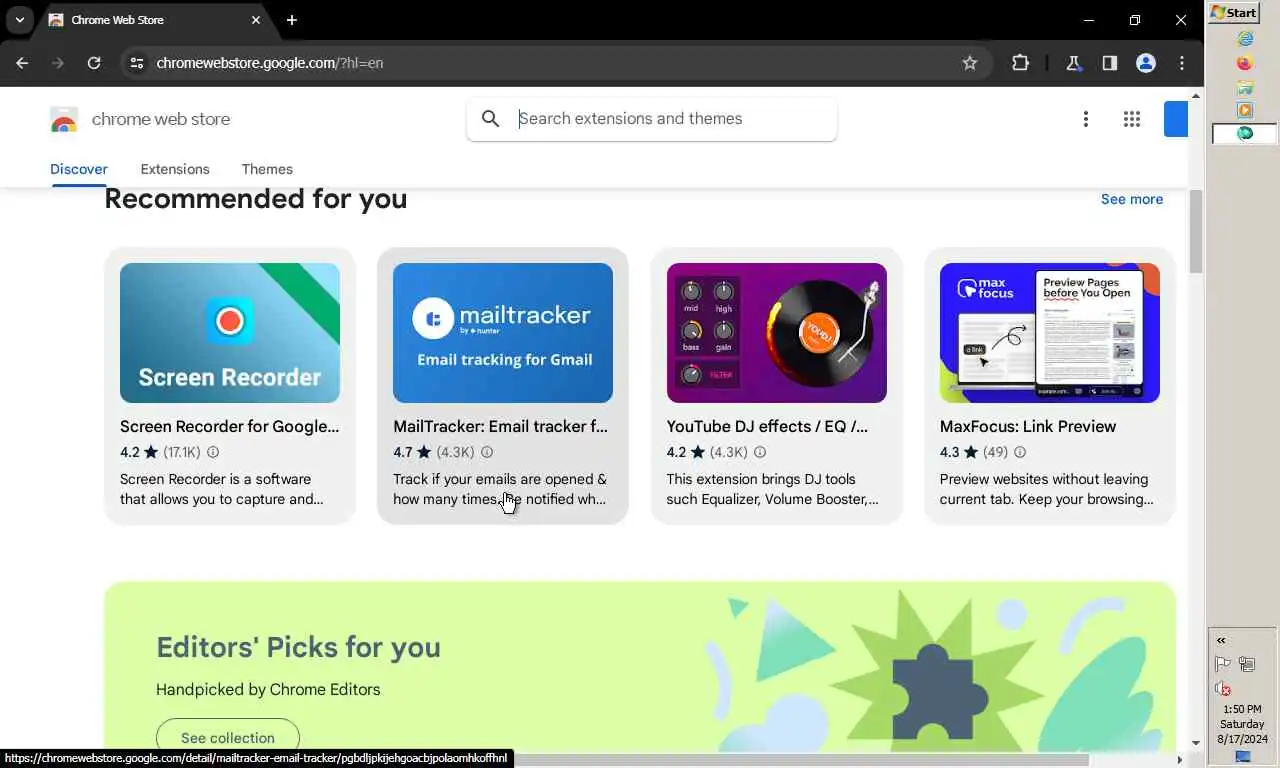
Task: Click the YouTube DJ turntable thumbnail
Action: coord(777,333)
